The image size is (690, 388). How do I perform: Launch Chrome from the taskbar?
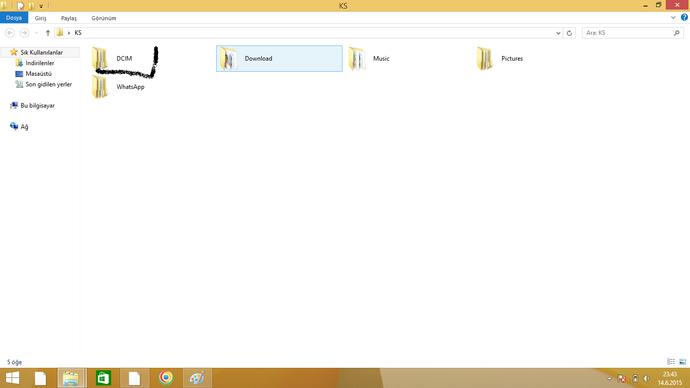(x=166, y=377)
